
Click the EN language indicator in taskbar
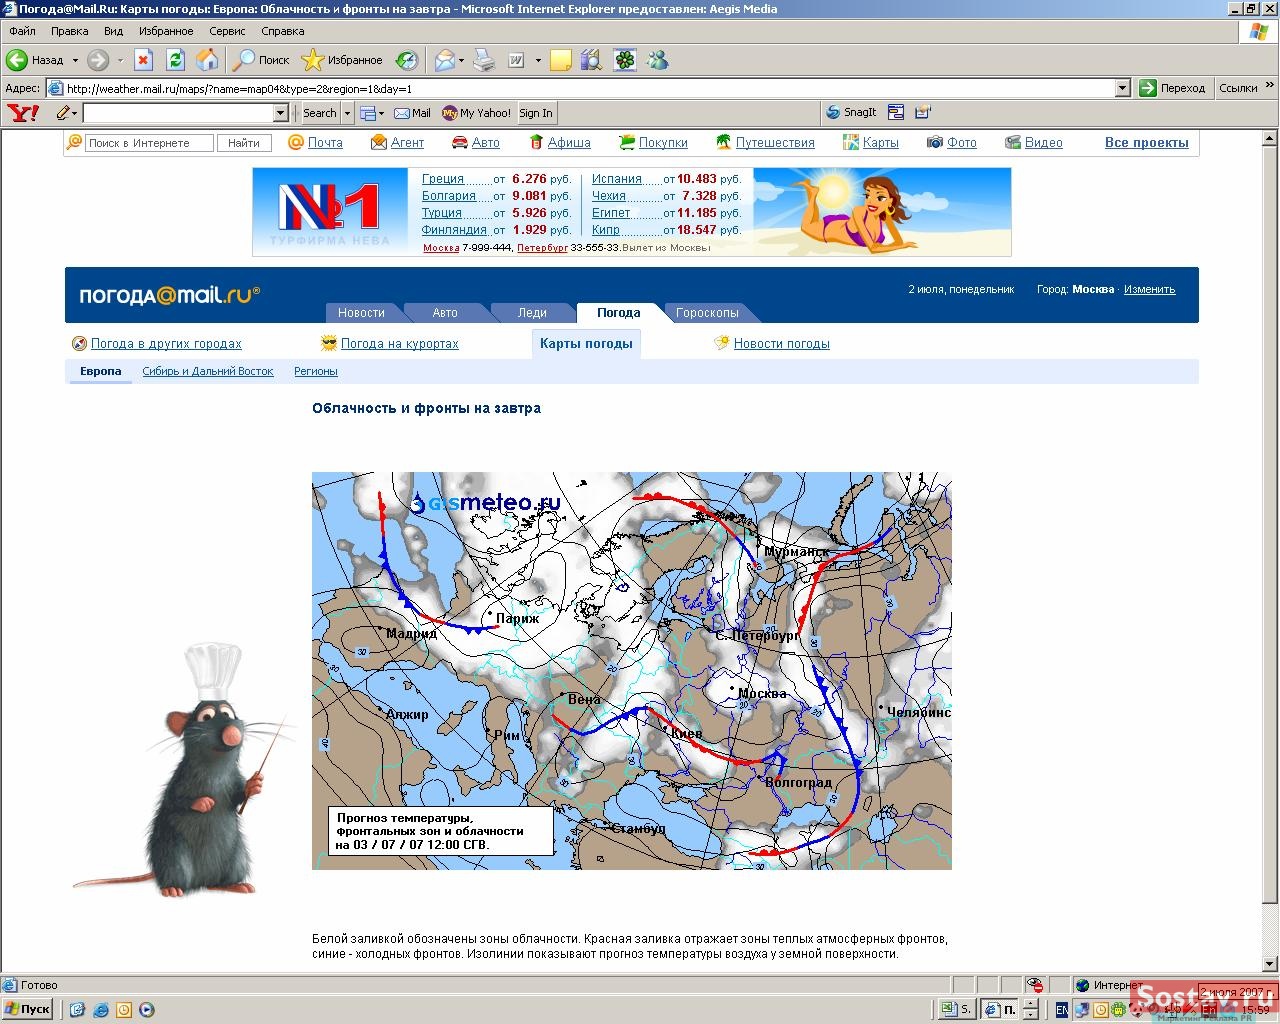click(x=1061, y=1010)
